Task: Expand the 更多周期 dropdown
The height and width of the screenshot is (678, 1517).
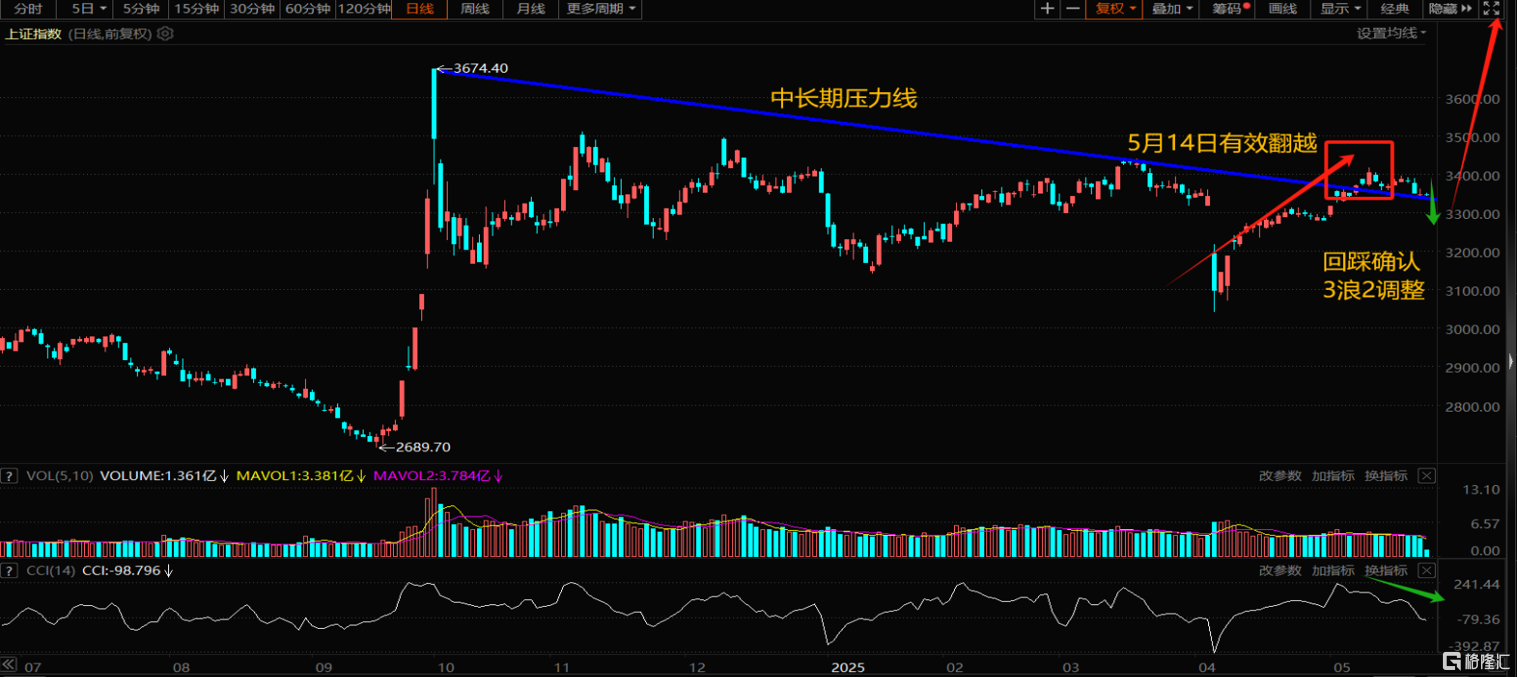Action: [x=601, y=9]
